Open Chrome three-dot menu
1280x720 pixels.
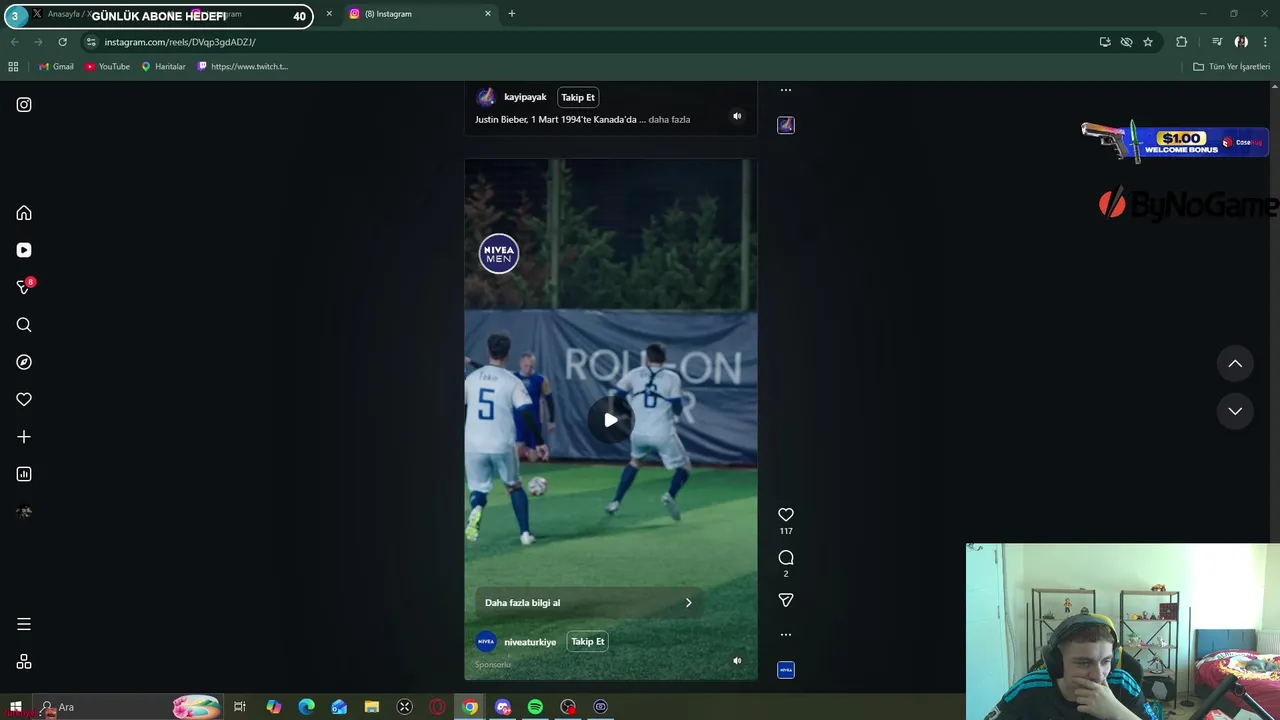click(1266, 42)
